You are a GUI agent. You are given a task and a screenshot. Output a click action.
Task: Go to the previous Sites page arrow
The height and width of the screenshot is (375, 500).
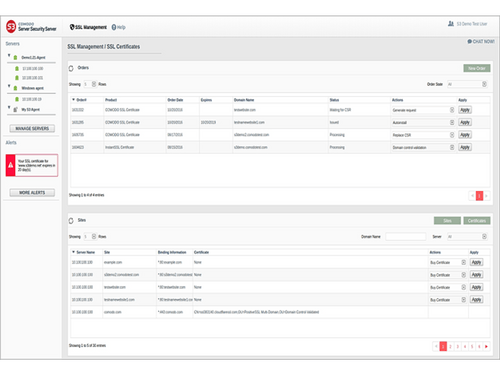tap(436, 347)
